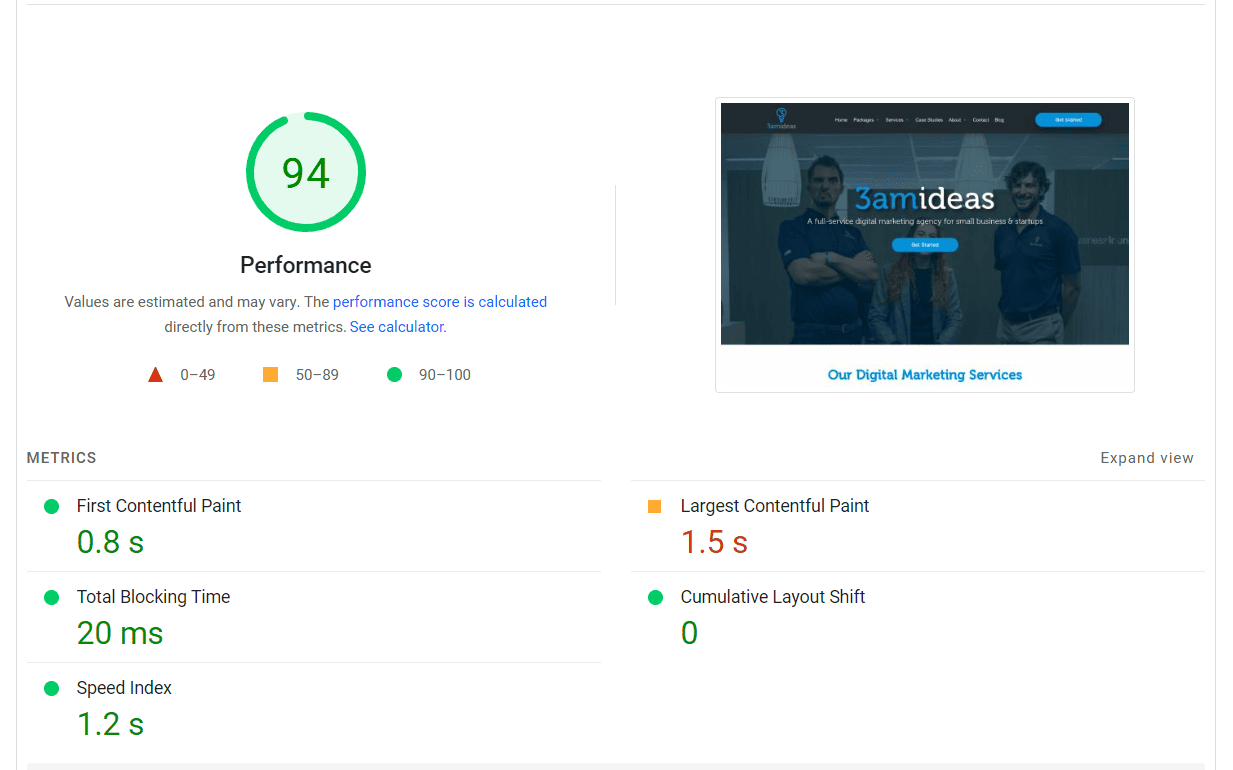The width and height of the screenshot is (1233, 770).
Task: Click the 50–89 score range label
Action: point(317,375)
